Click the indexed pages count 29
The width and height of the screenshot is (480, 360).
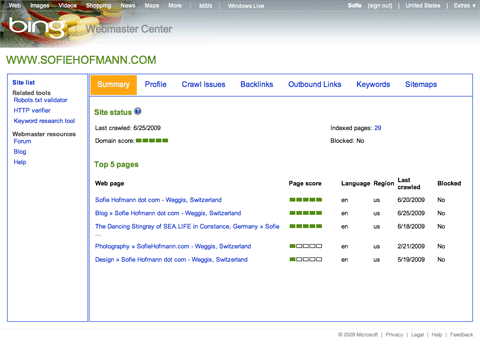[378, 128]
